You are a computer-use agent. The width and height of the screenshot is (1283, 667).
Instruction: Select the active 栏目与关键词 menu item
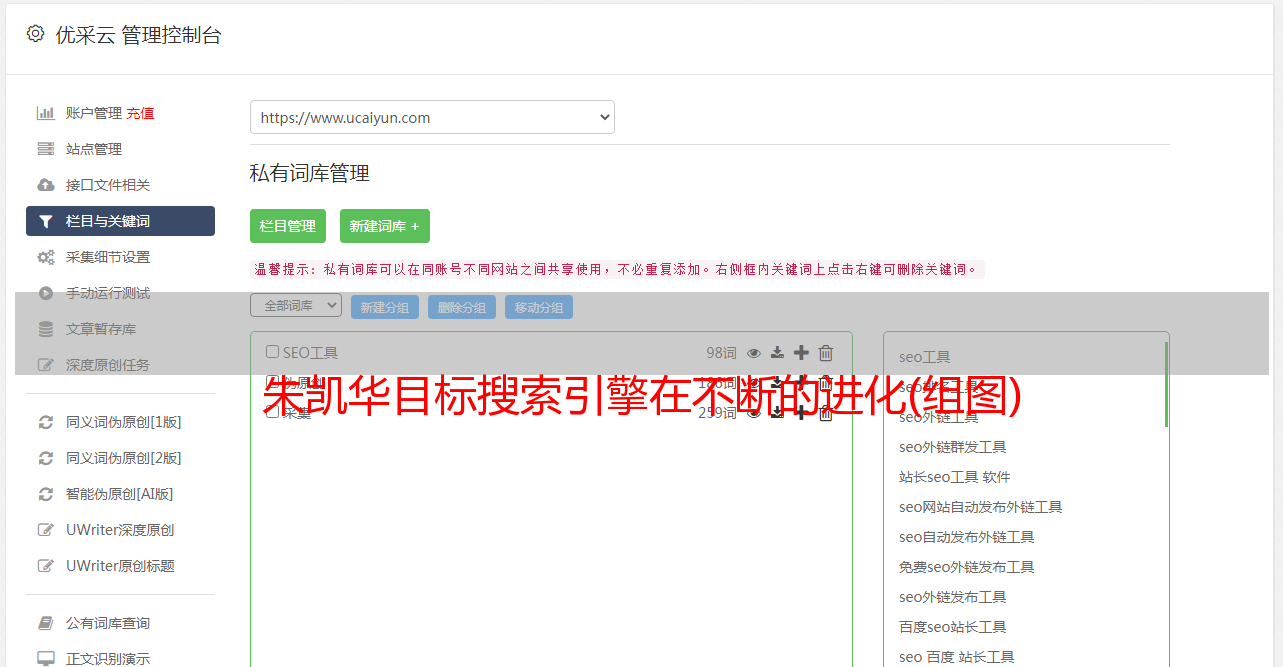coord(120,221)
